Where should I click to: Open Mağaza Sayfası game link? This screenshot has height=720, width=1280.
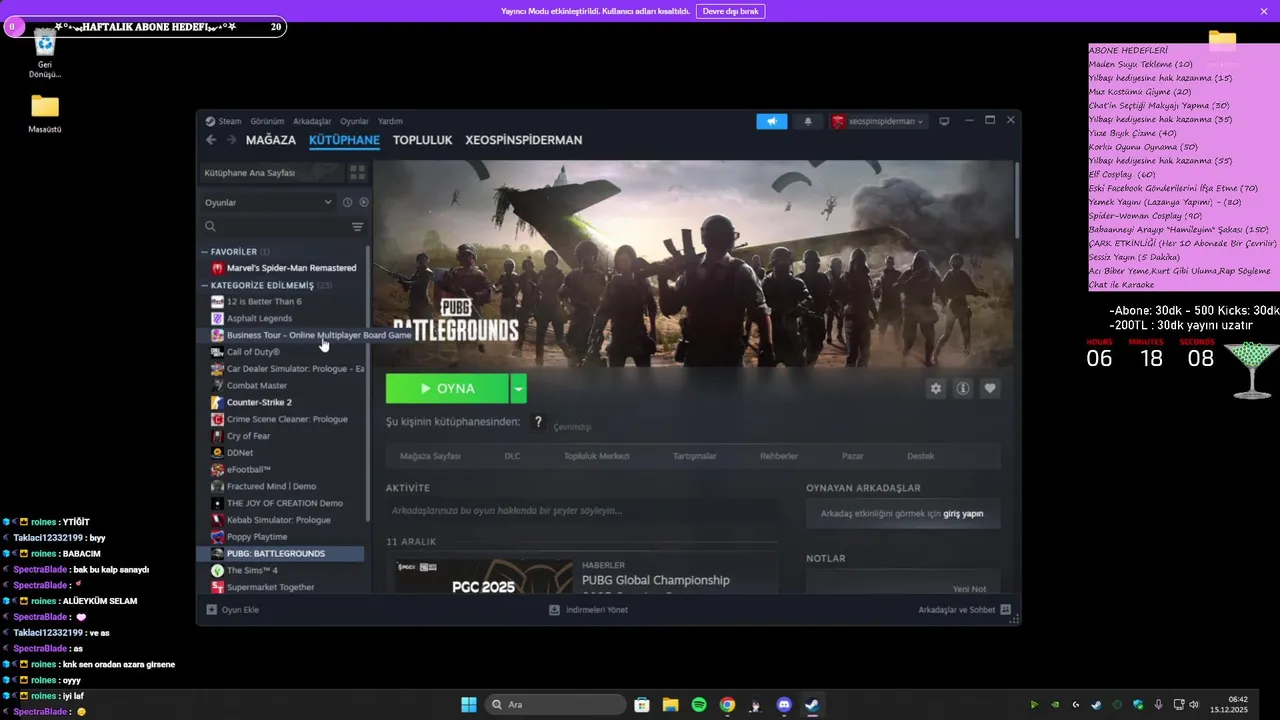tap(430, 456)
